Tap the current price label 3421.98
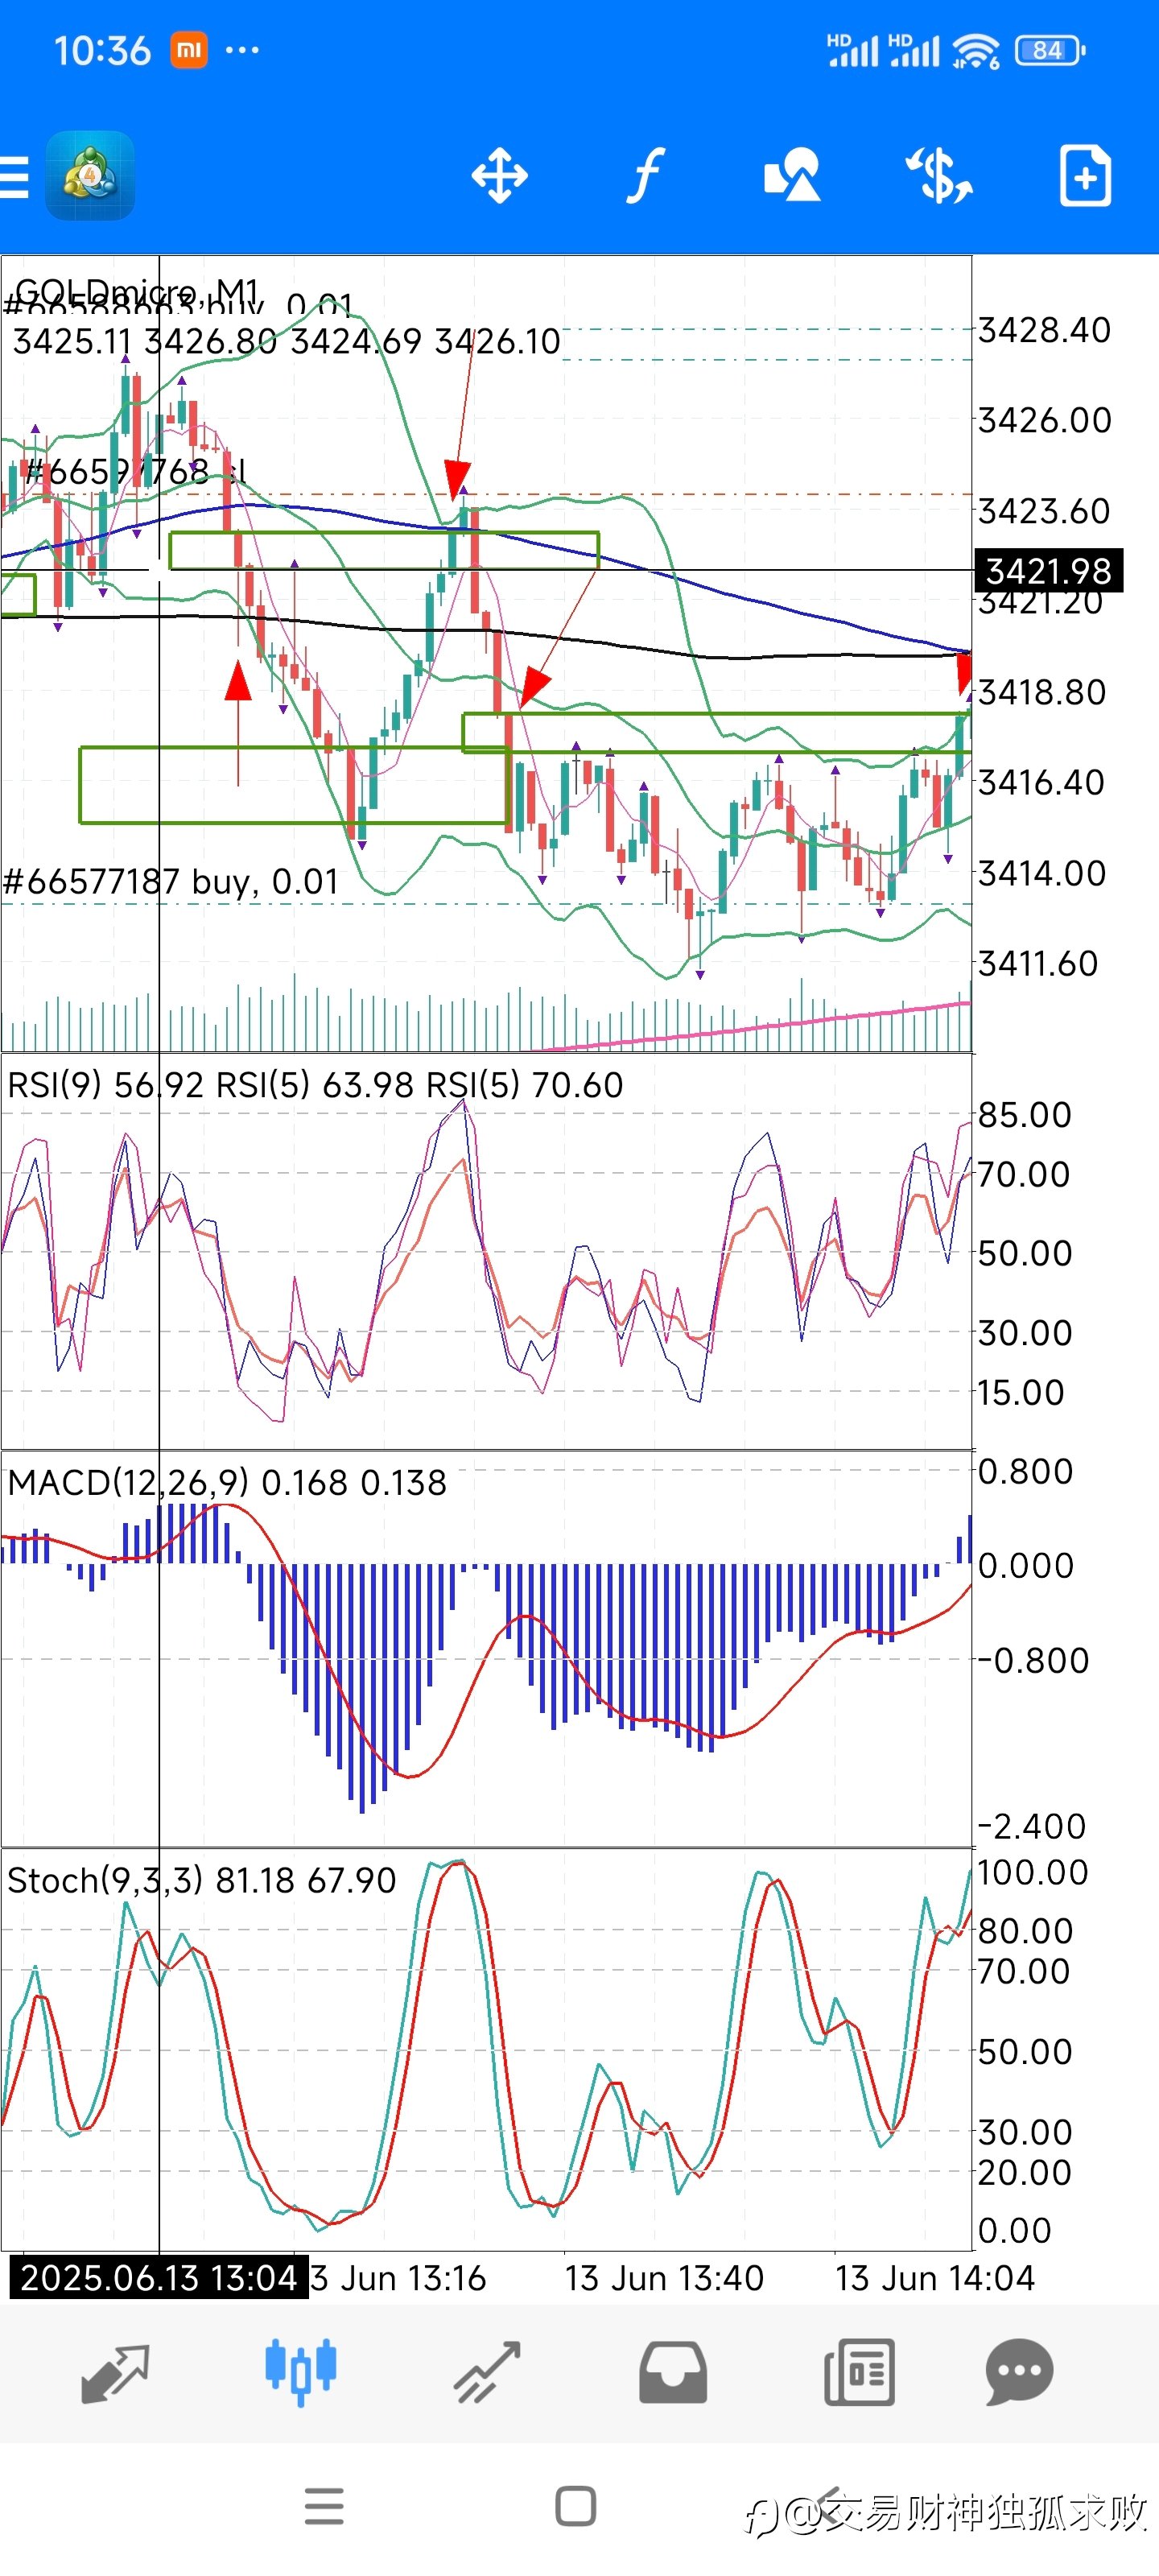 1048,571
